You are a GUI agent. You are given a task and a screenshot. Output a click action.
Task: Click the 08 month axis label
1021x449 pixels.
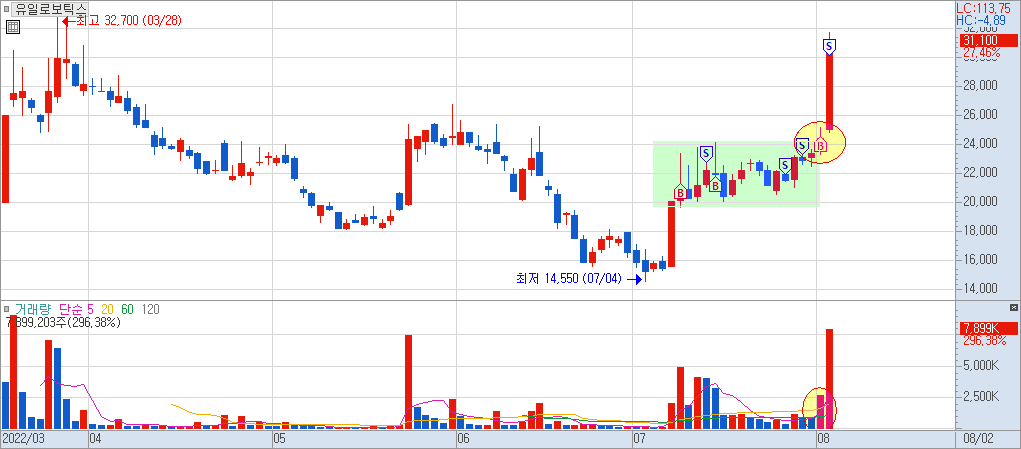coord(824,439)
